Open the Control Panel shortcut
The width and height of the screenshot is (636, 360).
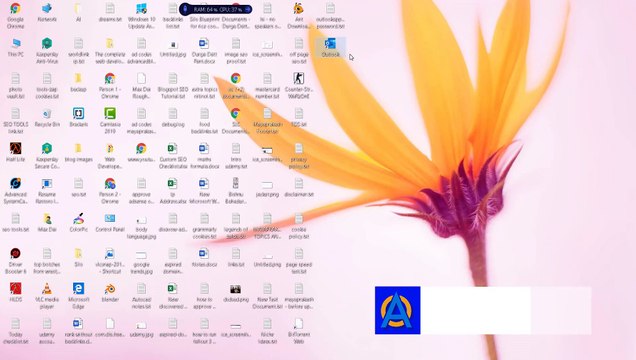[x=110, y=222]
